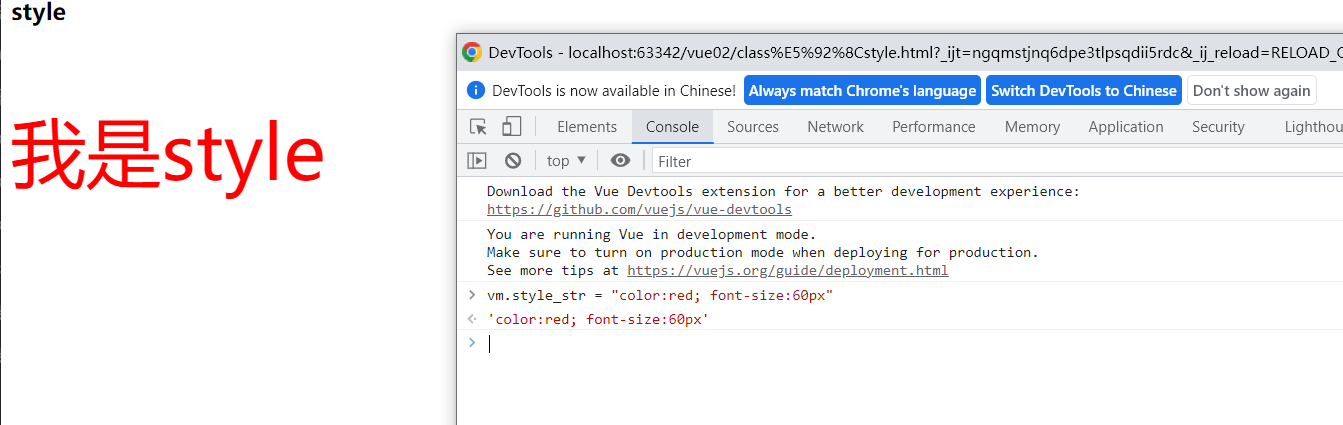Click Switch DevTools to Chinese button
The width and height of the screenshot is (1343, 425).
tap(1083, 90)
